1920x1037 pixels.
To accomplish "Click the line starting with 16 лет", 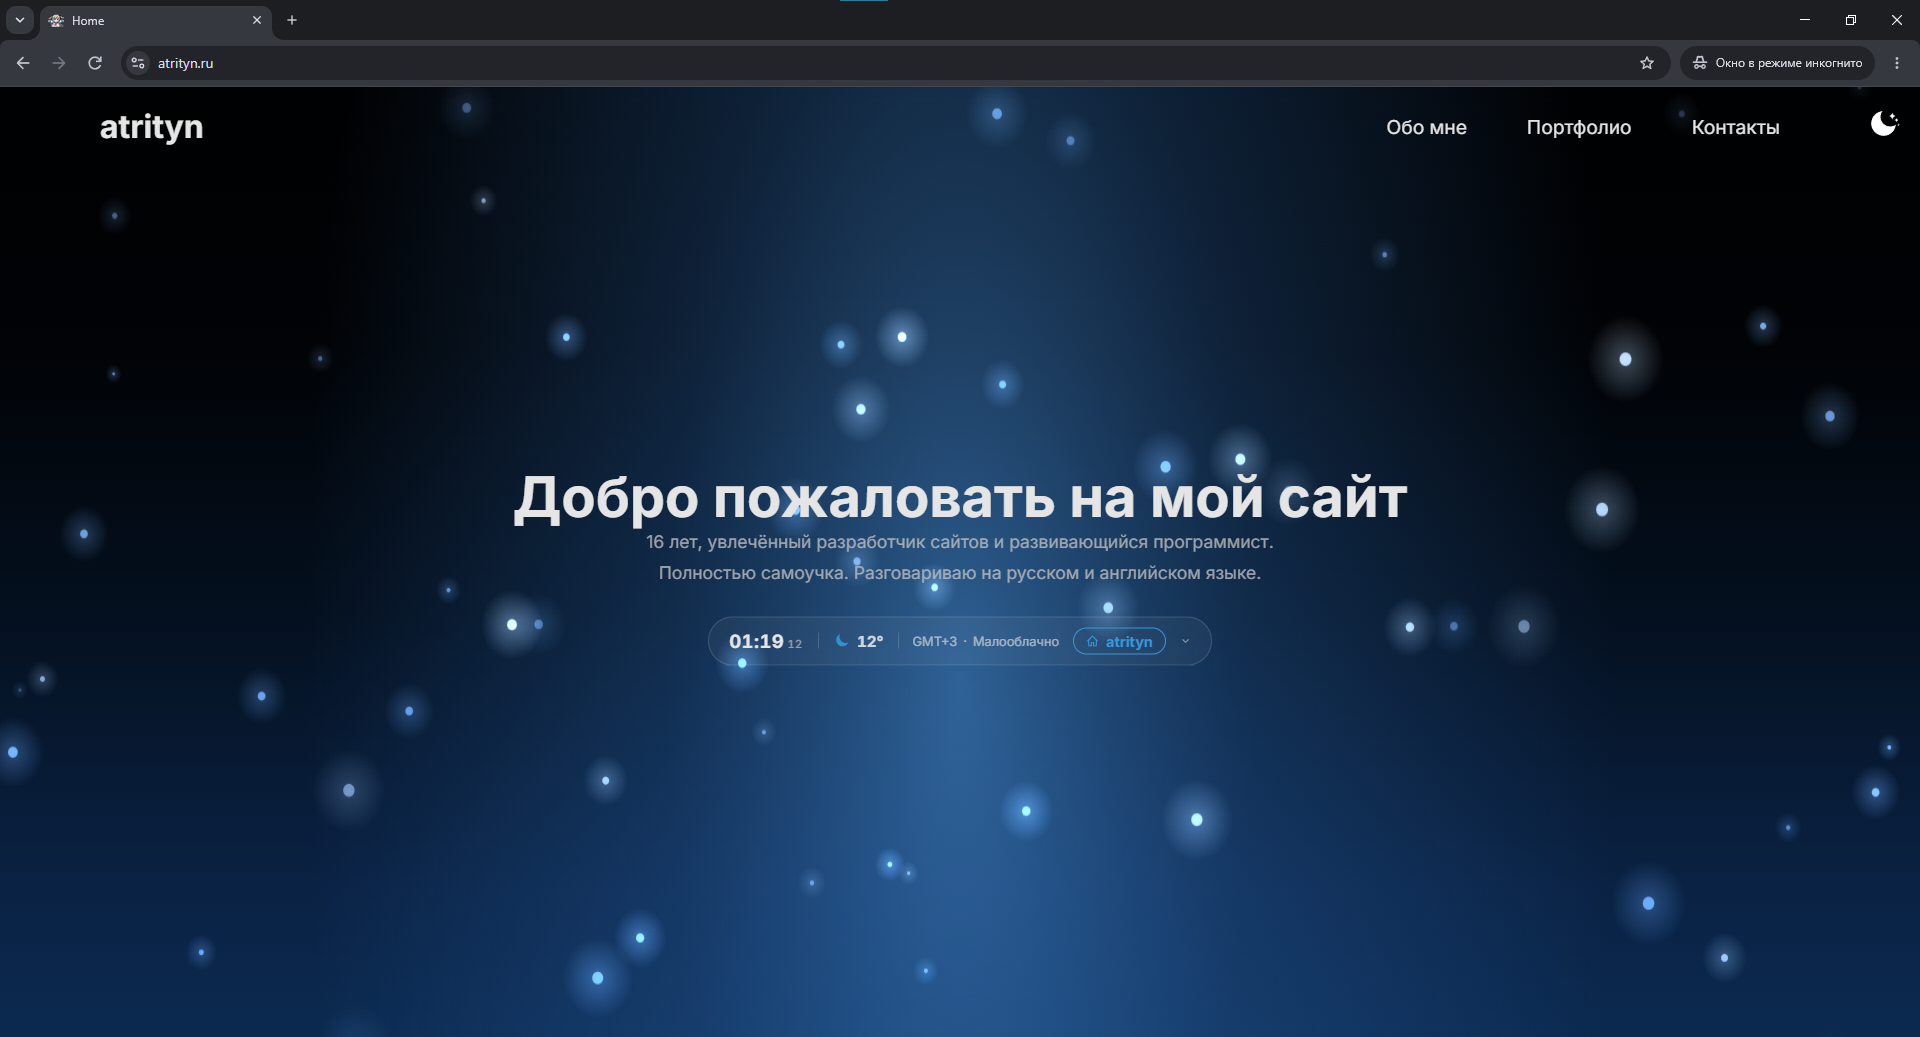I will (x=960, y=542).
